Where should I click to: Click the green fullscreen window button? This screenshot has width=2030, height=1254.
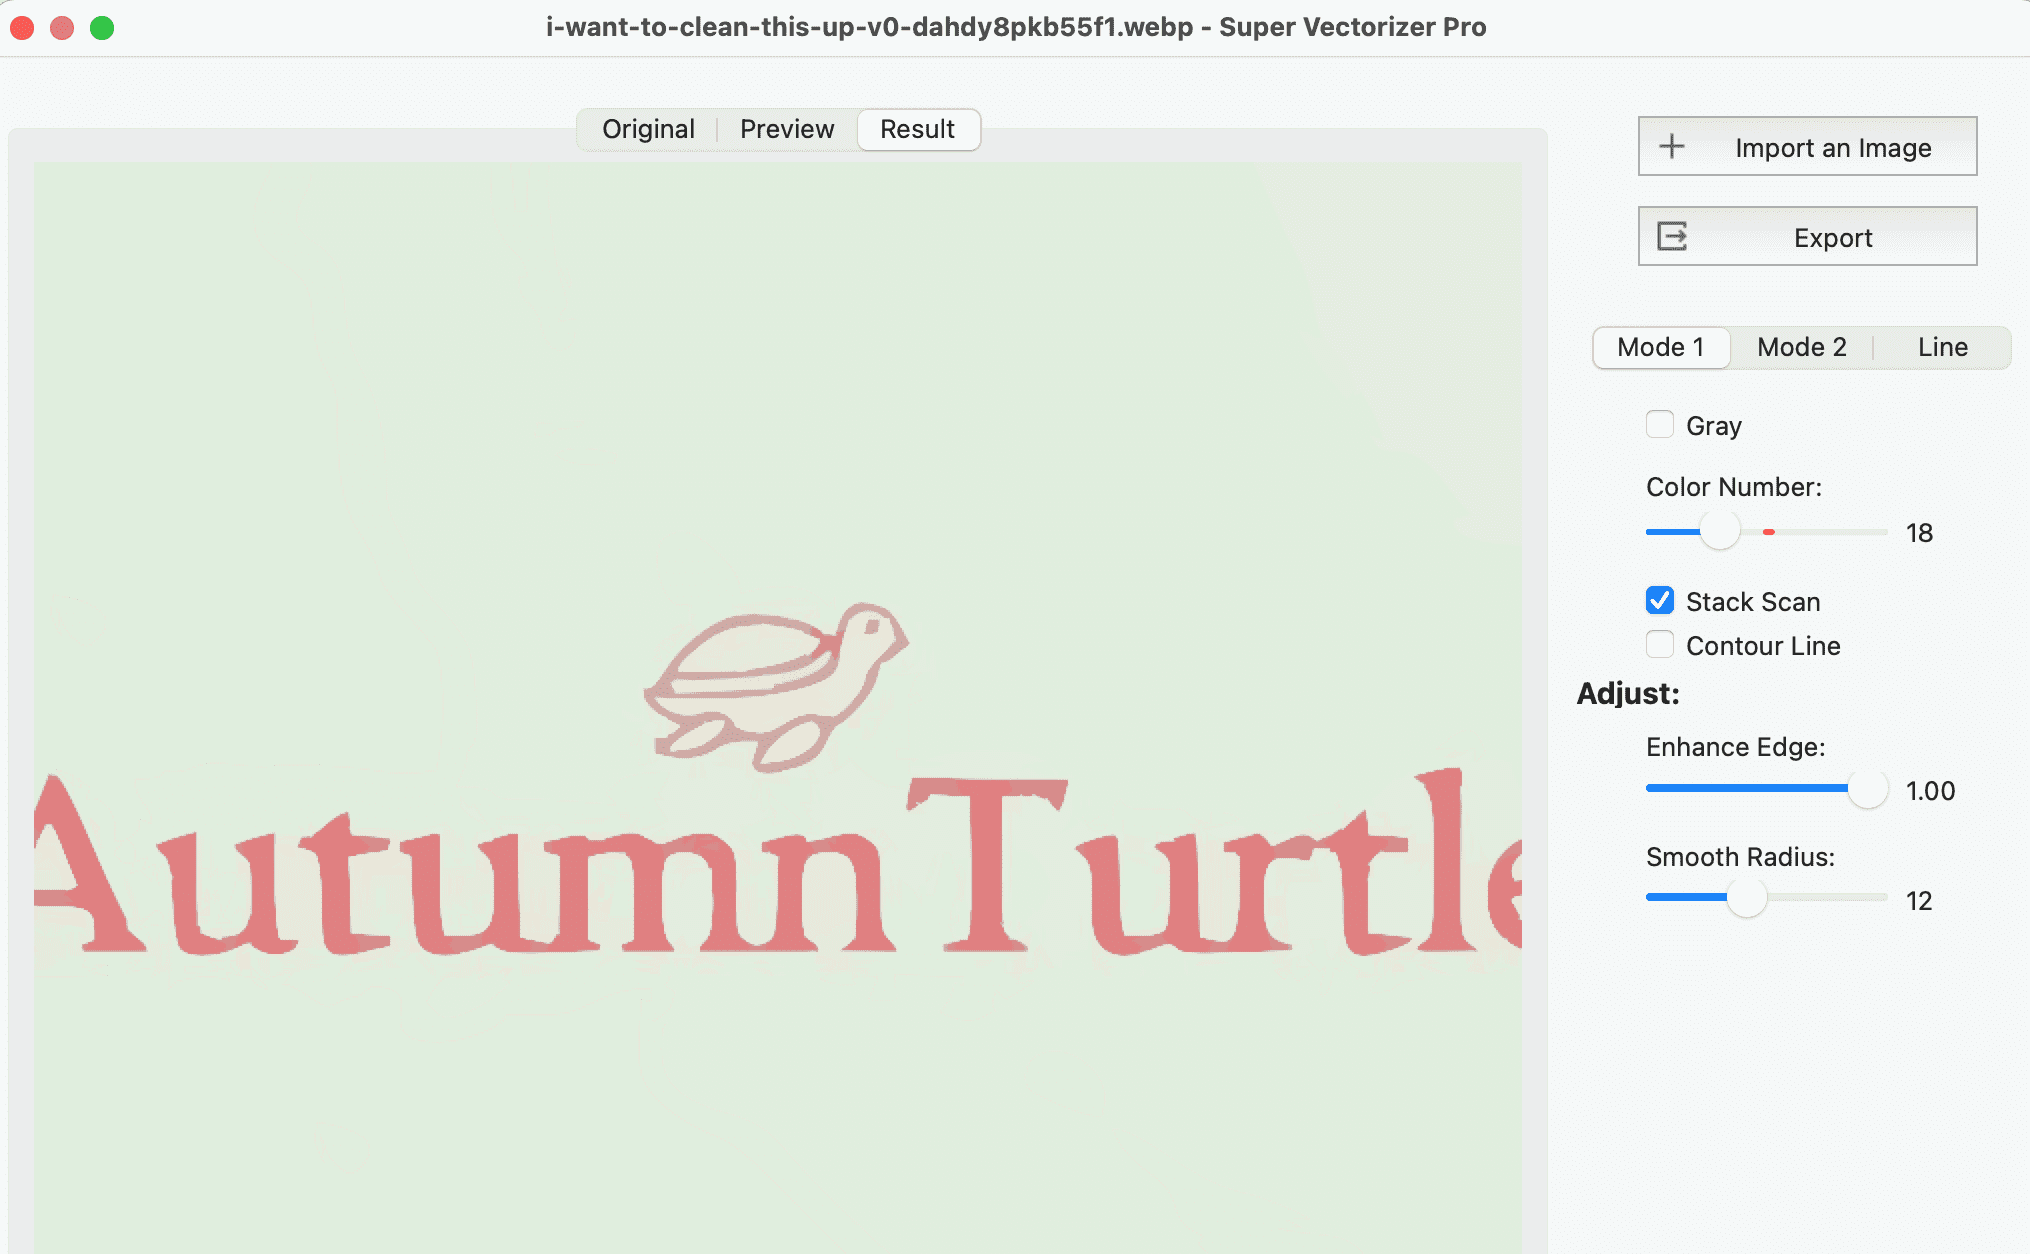(x=102, y=28)
